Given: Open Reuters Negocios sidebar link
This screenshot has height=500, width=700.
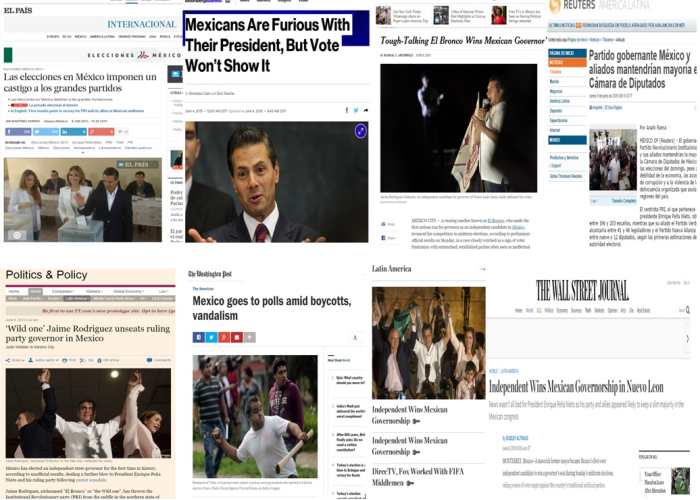Looking at the screenshot, I should 556,91.
